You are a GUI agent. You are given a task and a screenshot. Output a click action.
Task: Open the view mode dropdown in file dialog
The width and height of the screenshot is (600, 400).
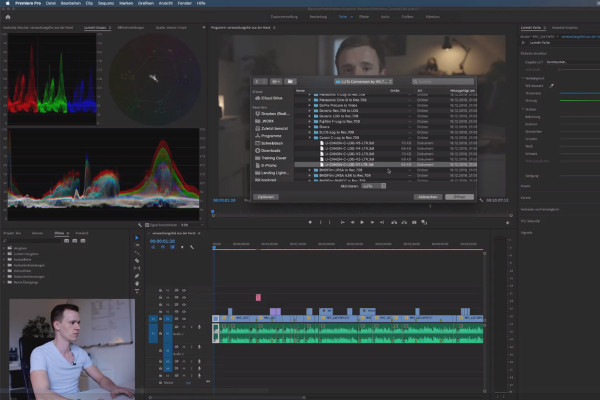[276, 82]
